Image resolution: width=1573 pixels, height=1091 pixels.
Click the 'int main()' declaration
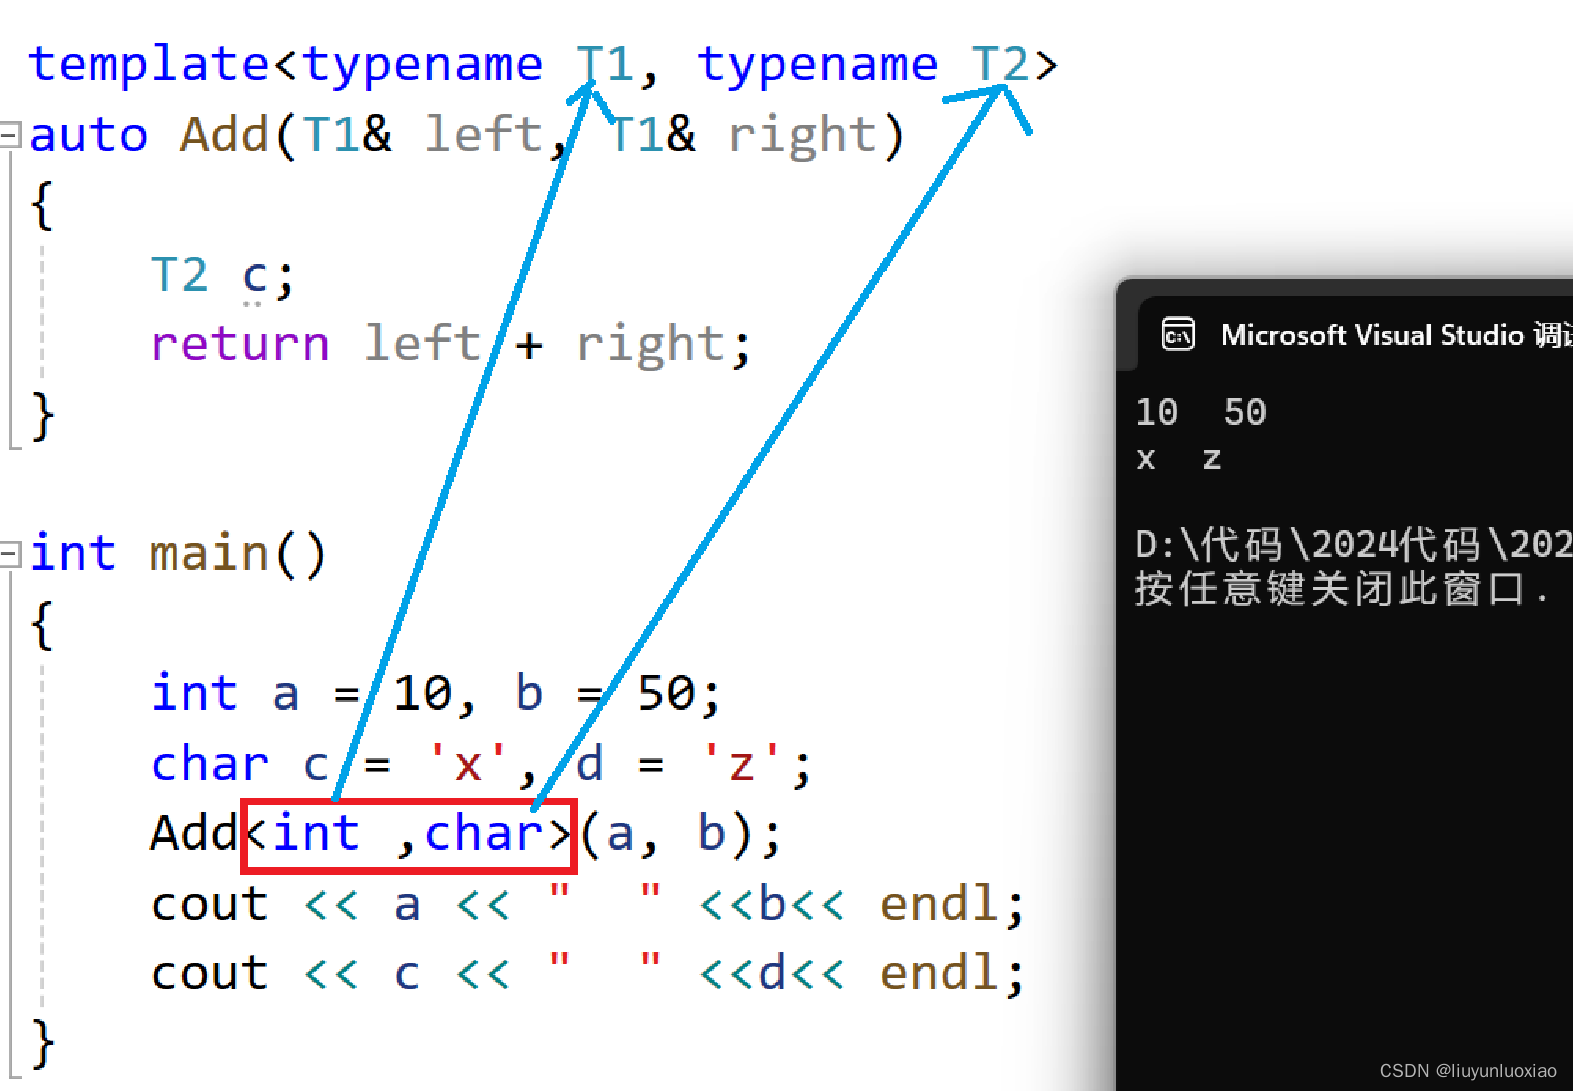[x=178, y=553]
